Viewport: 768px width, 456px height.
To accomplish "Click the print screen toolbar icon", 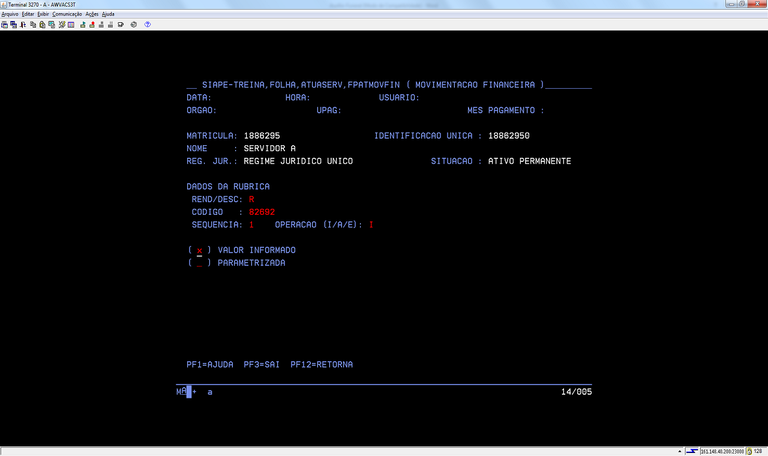I will tap(4, 24).
